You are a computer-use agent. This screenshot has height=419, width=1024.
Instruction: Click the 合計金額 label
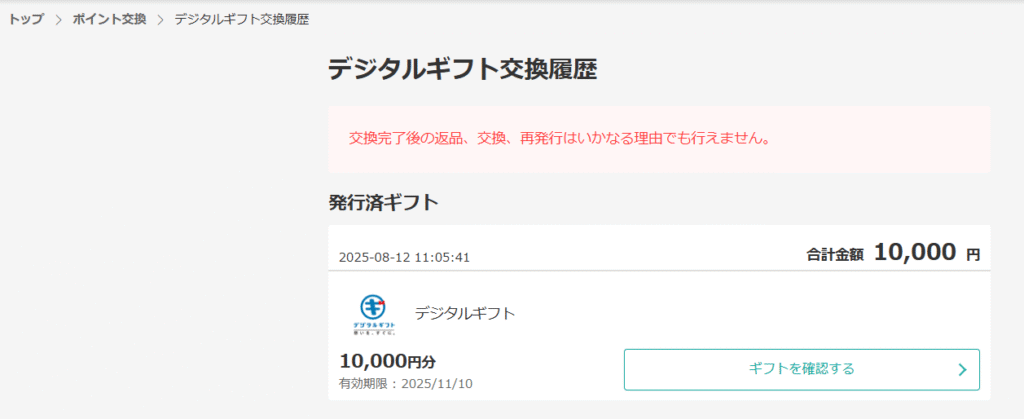(835, 255)
